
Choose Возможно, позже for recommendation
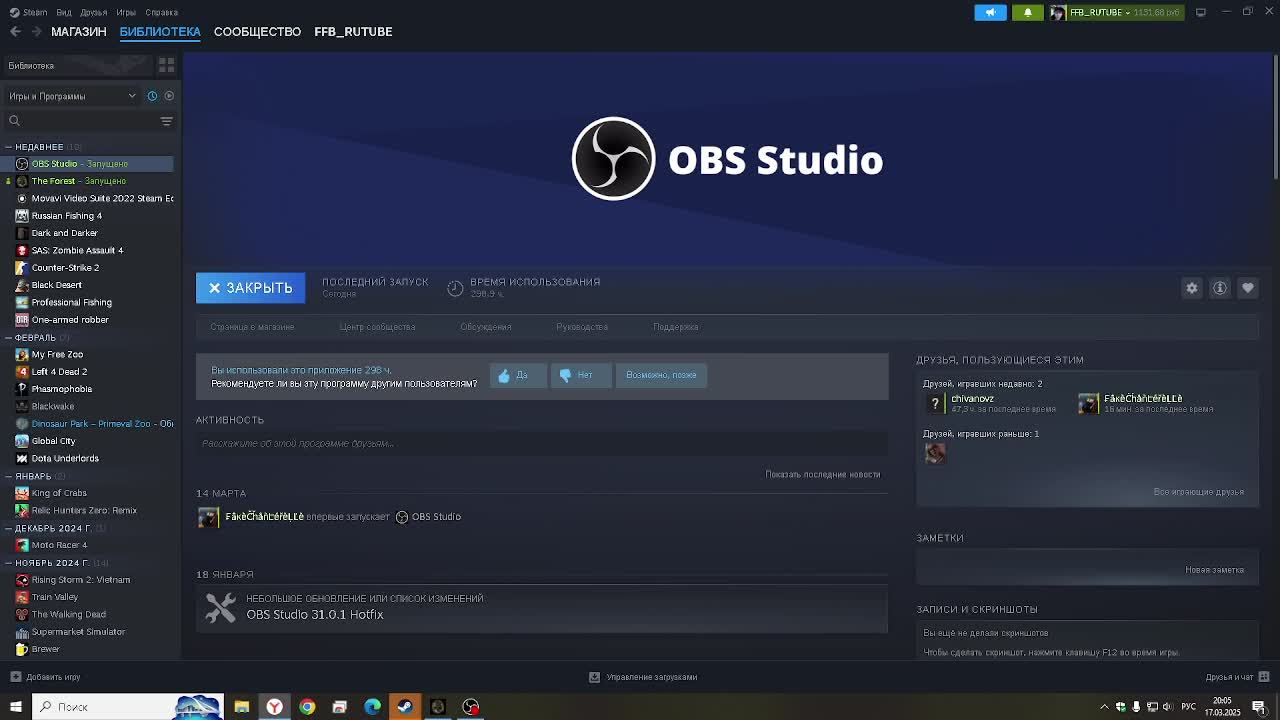(661, 375)
